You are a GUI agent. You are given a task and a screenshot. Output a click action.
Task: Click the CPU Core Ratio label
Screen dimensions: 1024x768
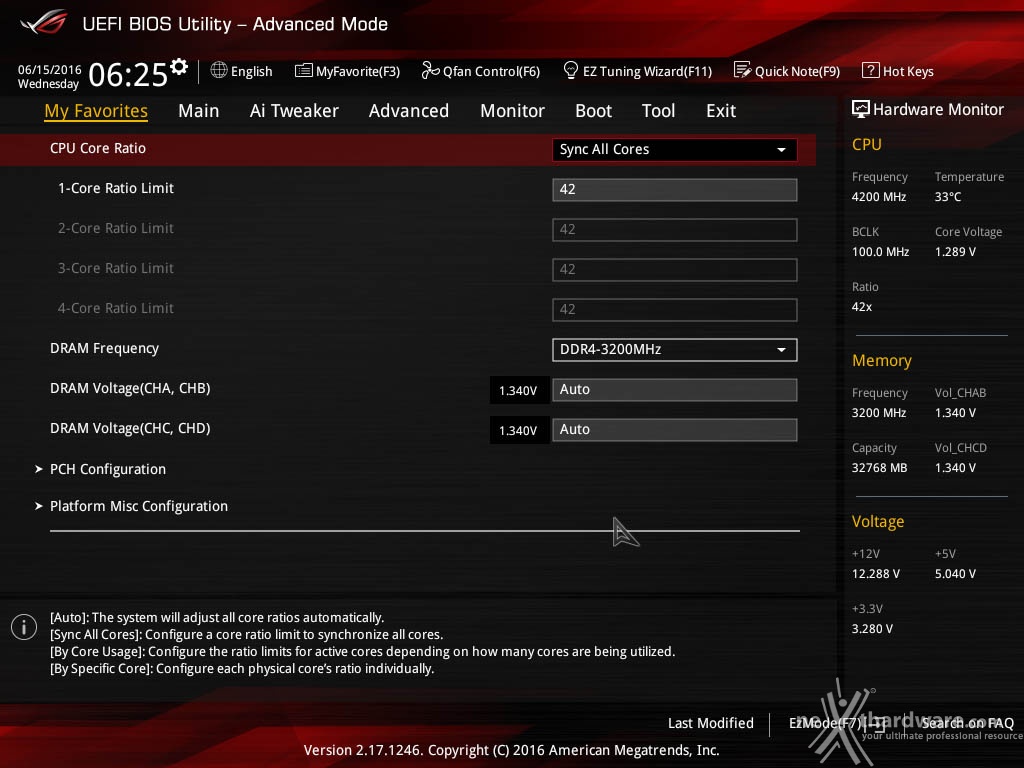pyautogui.click(x=98, y=148)
